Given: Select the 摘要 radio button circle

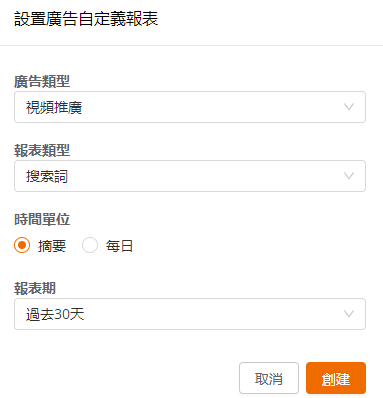Looking at the screenshot, I should tap(22, 245).
